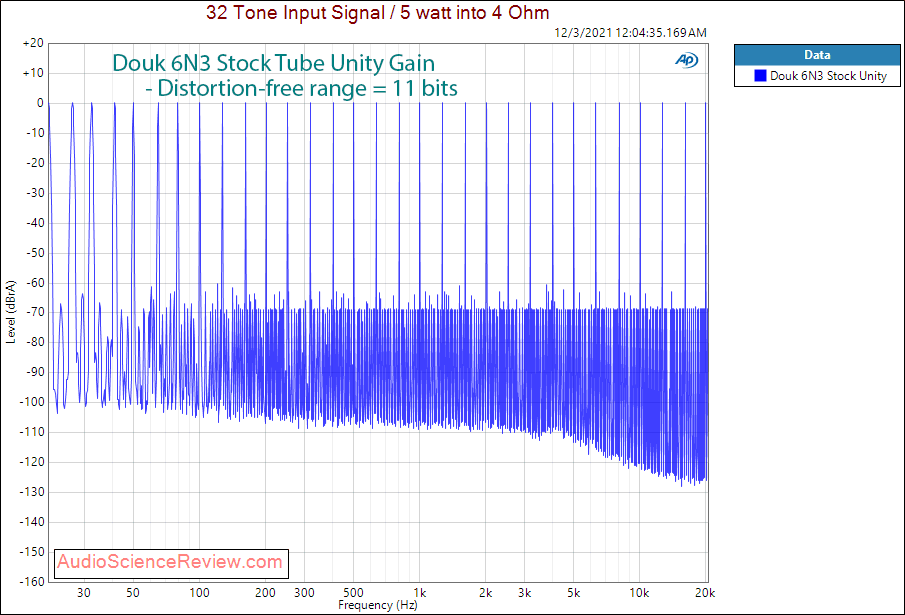This screenshot has width=905, height=615.
Task: Click the '+10' level axis tick label
Action: pyautogui.click(x=33, y=73)
